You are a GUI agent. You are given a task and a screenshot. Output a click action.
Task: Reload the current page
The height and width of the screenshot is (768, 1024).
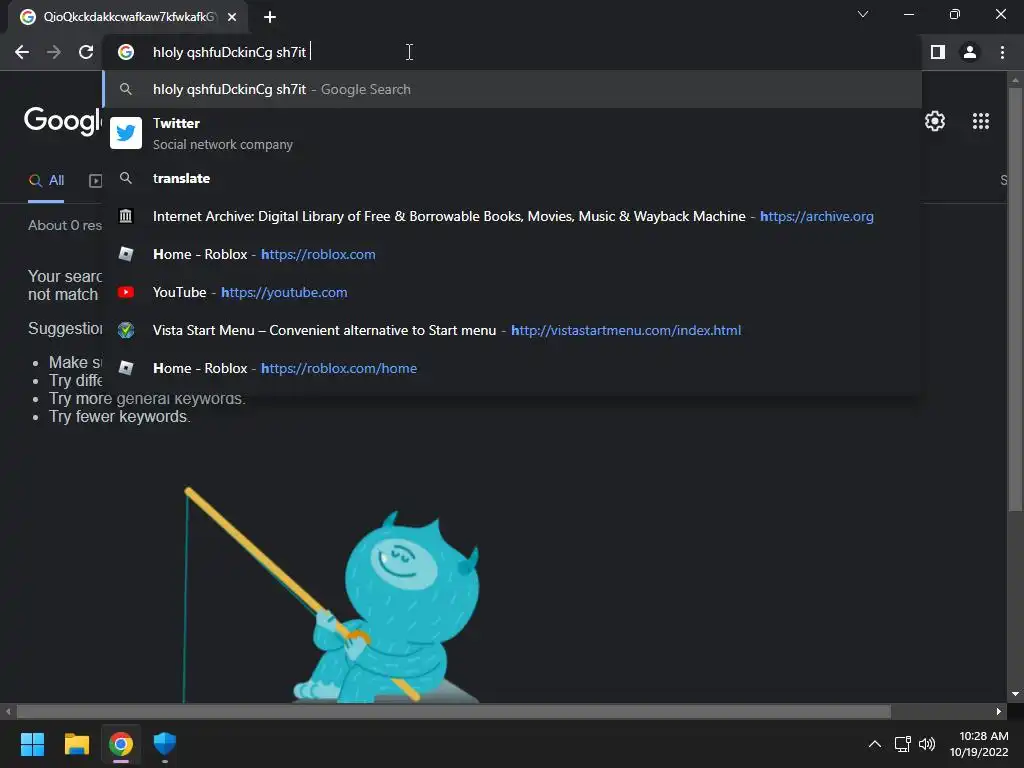coord(86,52)
